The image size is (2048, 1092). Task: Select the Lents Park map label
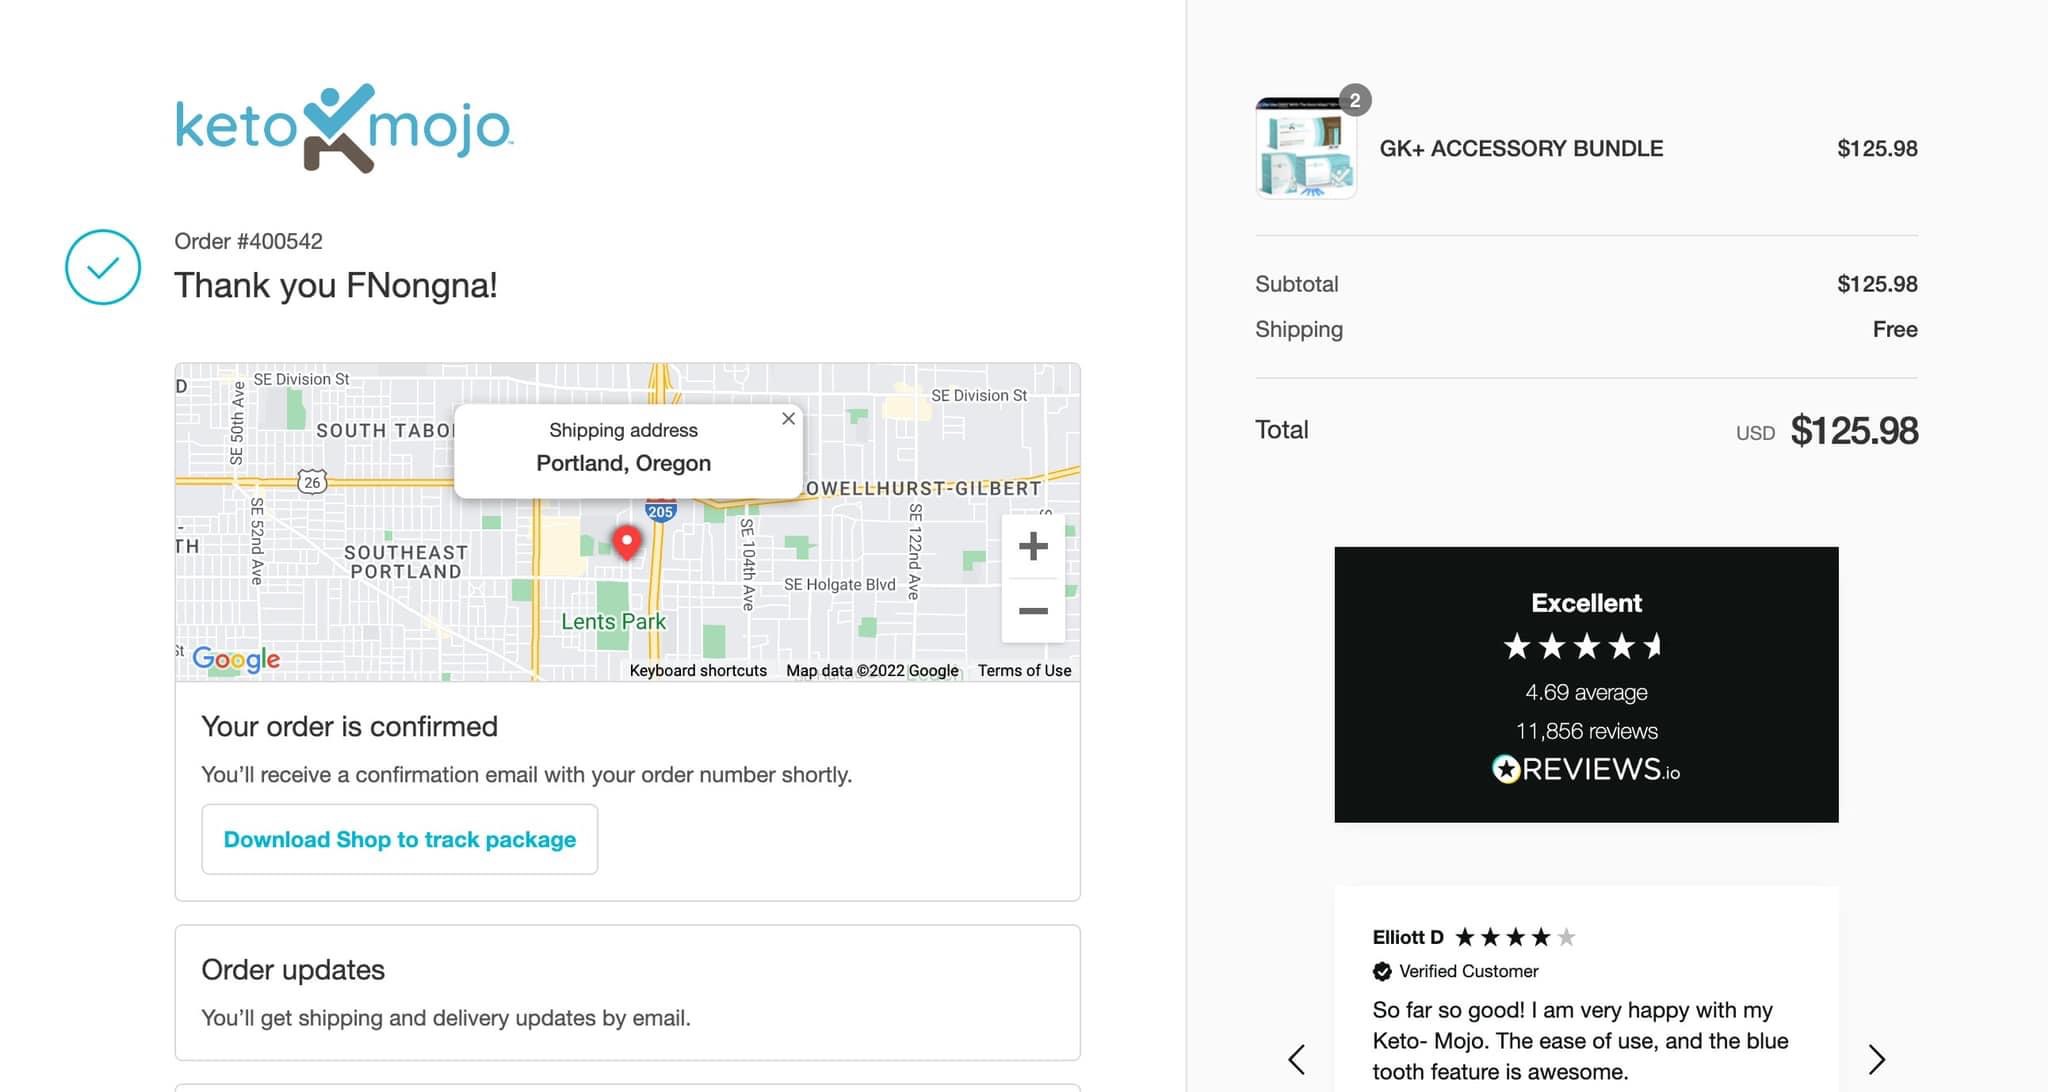(x=613, y=621)
